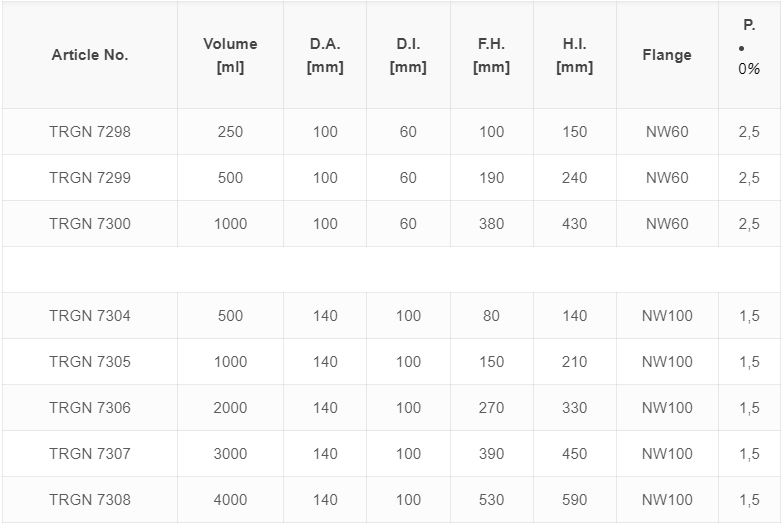Select article TRGN 7298
784x523 pixels.
(x=90, y=132)
